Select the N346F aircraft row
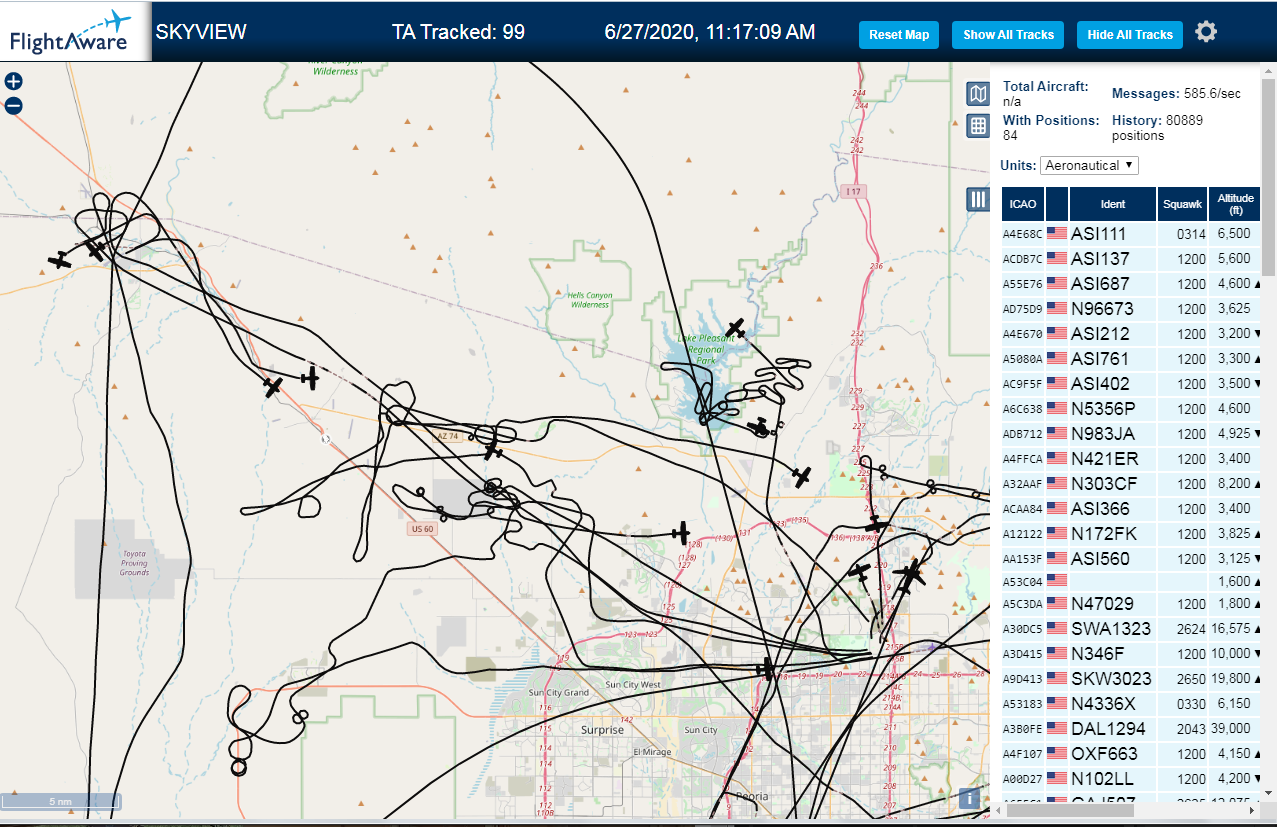The height and width of the screenshot is (827, 1277). pyautogui.click(x=1132, y=654)
